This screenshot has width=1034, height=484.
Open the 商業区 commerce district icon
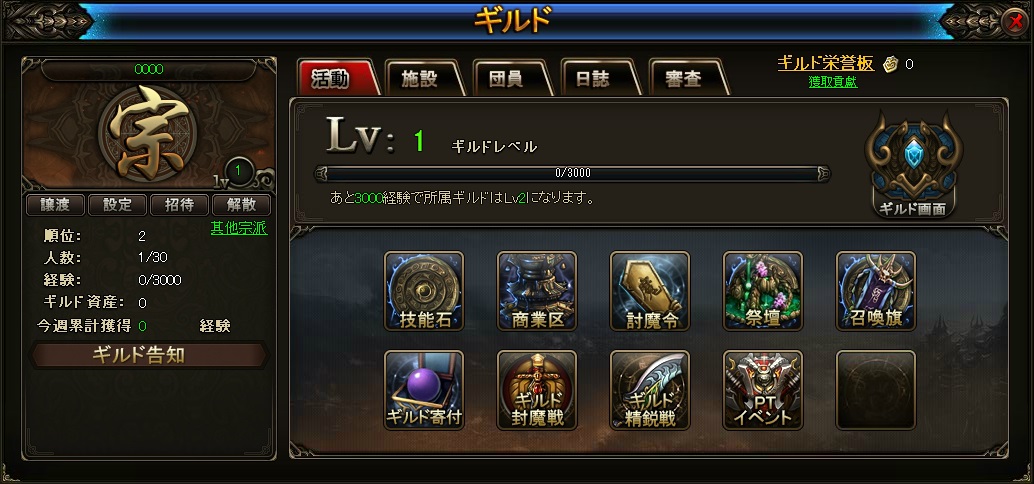(537, 291)
